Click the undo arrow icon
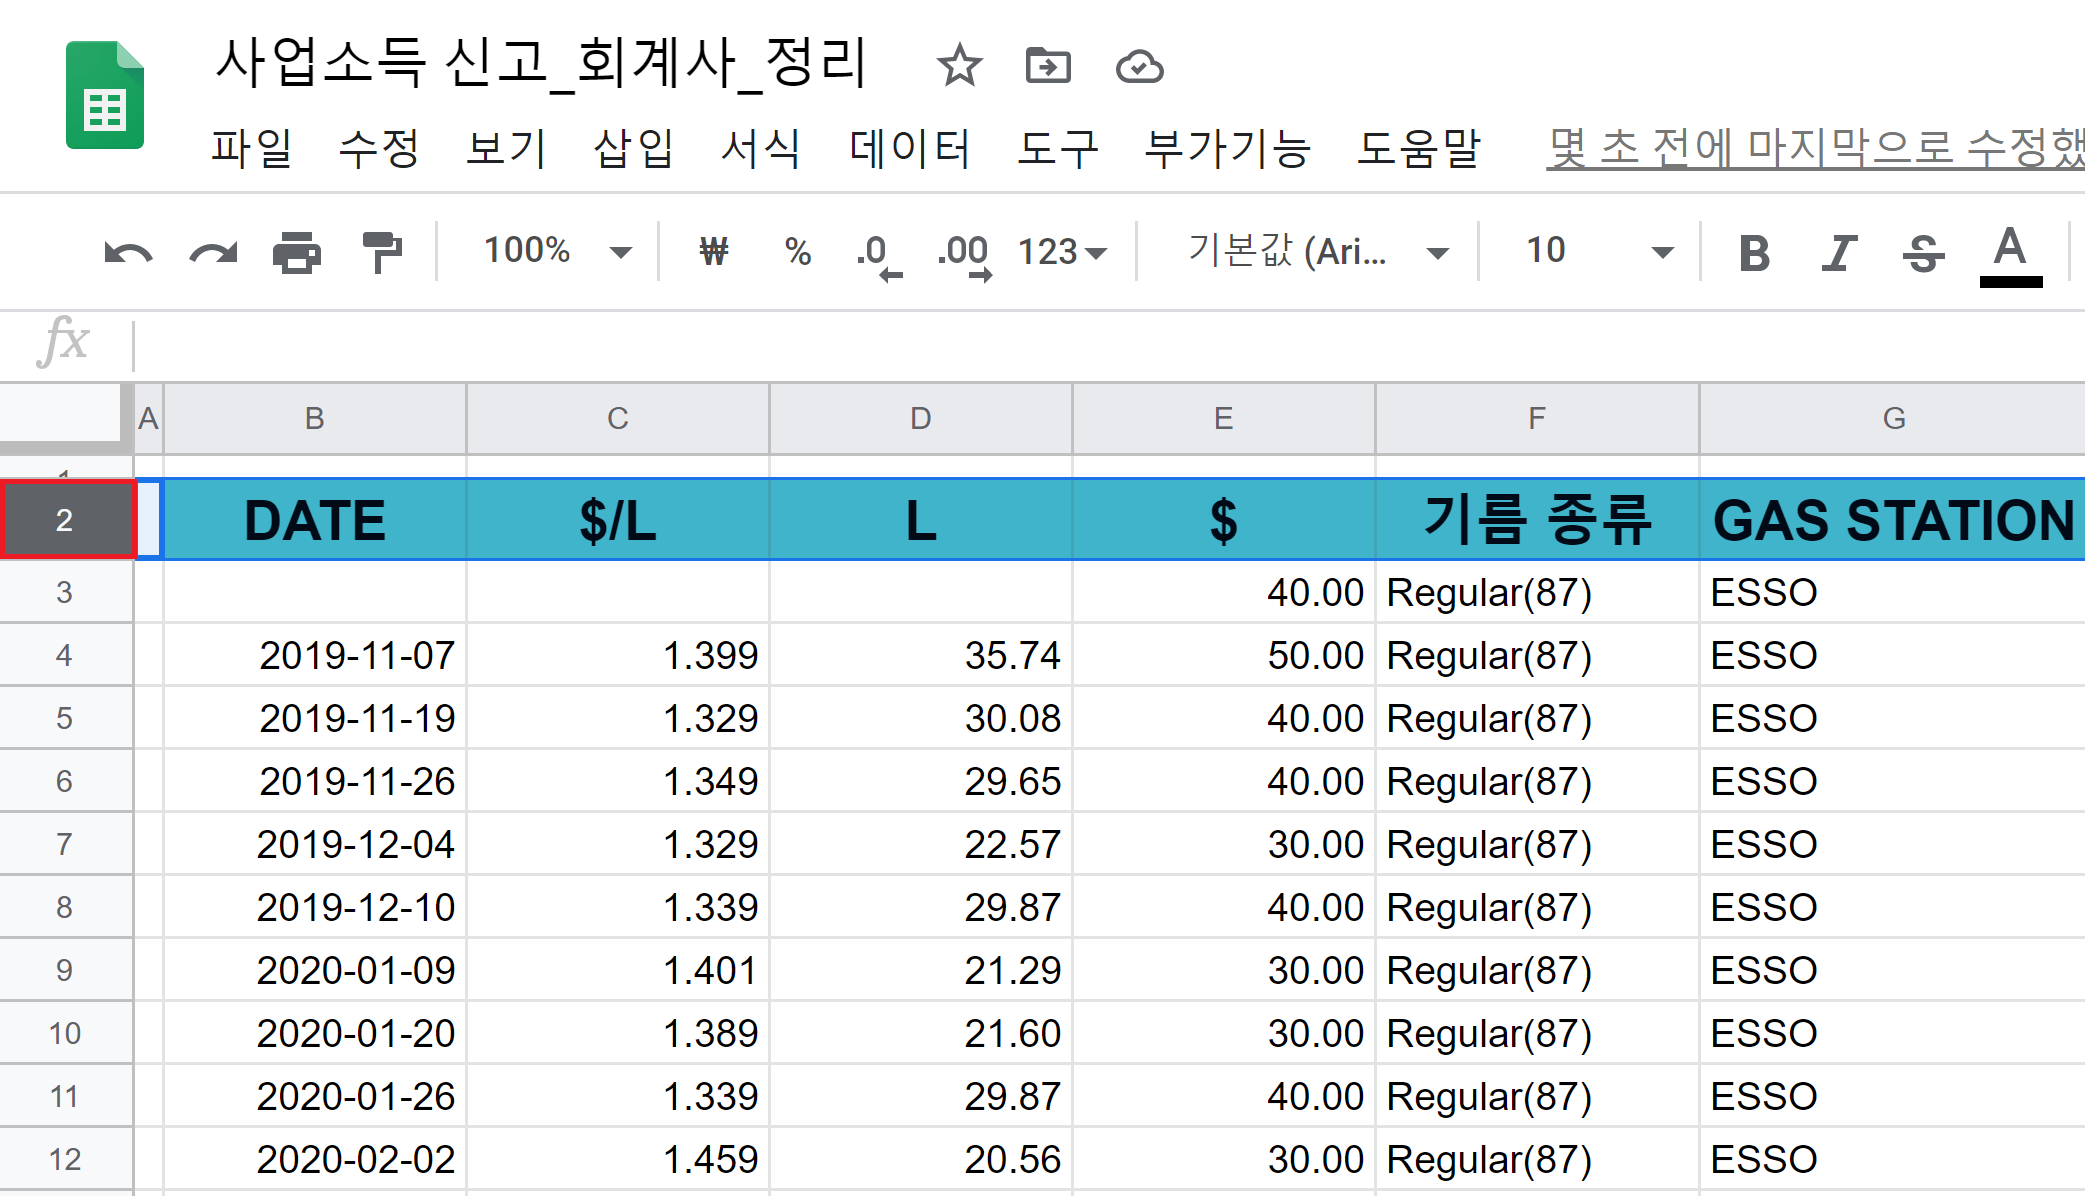The image size is (2085, 1196). [128, 252]
